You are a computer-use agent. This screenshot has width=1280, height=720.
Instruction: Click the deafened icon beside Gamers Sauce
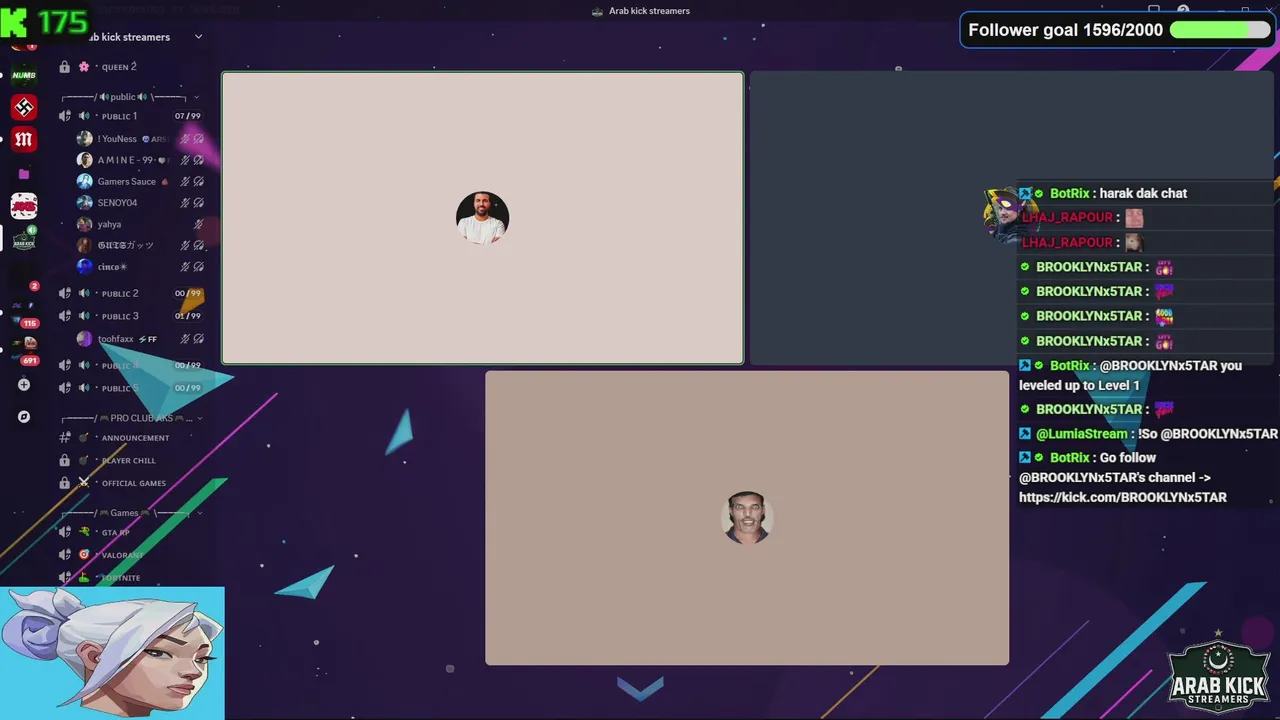pyautogui.click(x=199, y=182)
